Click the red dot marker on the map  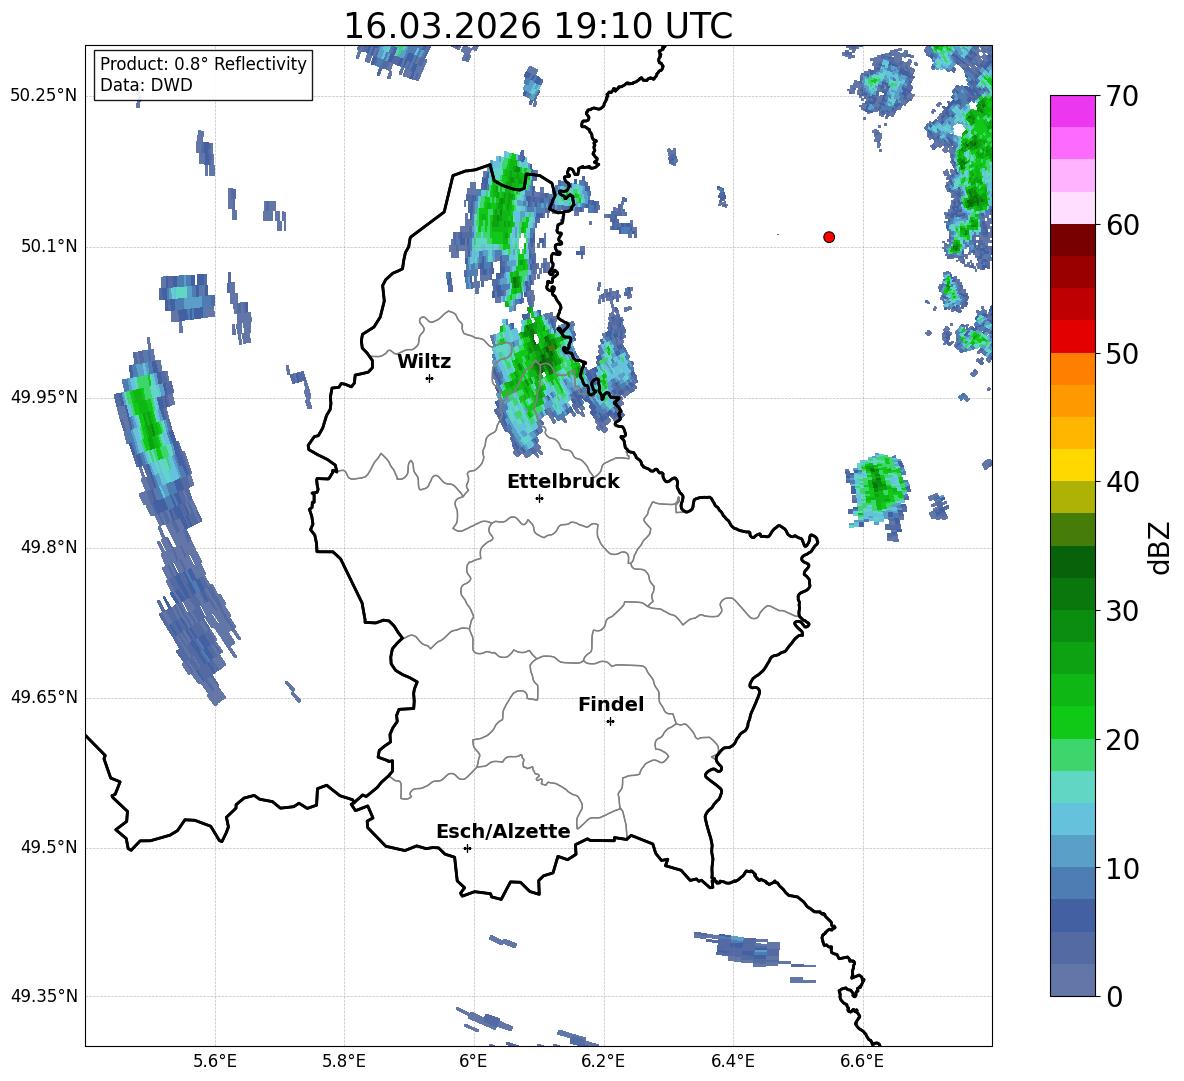829,237
